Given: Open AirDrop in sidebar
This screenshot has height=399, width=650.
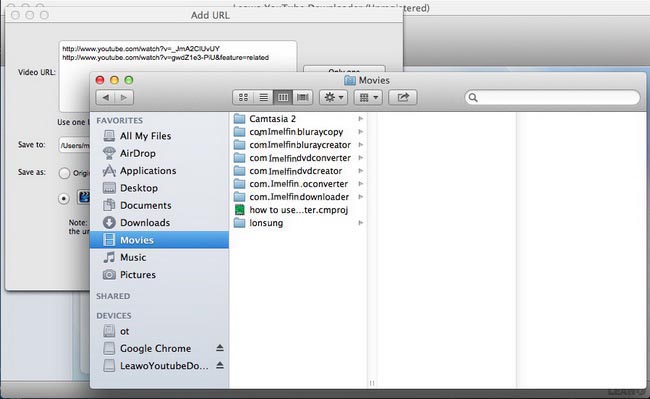Looking at the screenshot, I should (159, 153).
